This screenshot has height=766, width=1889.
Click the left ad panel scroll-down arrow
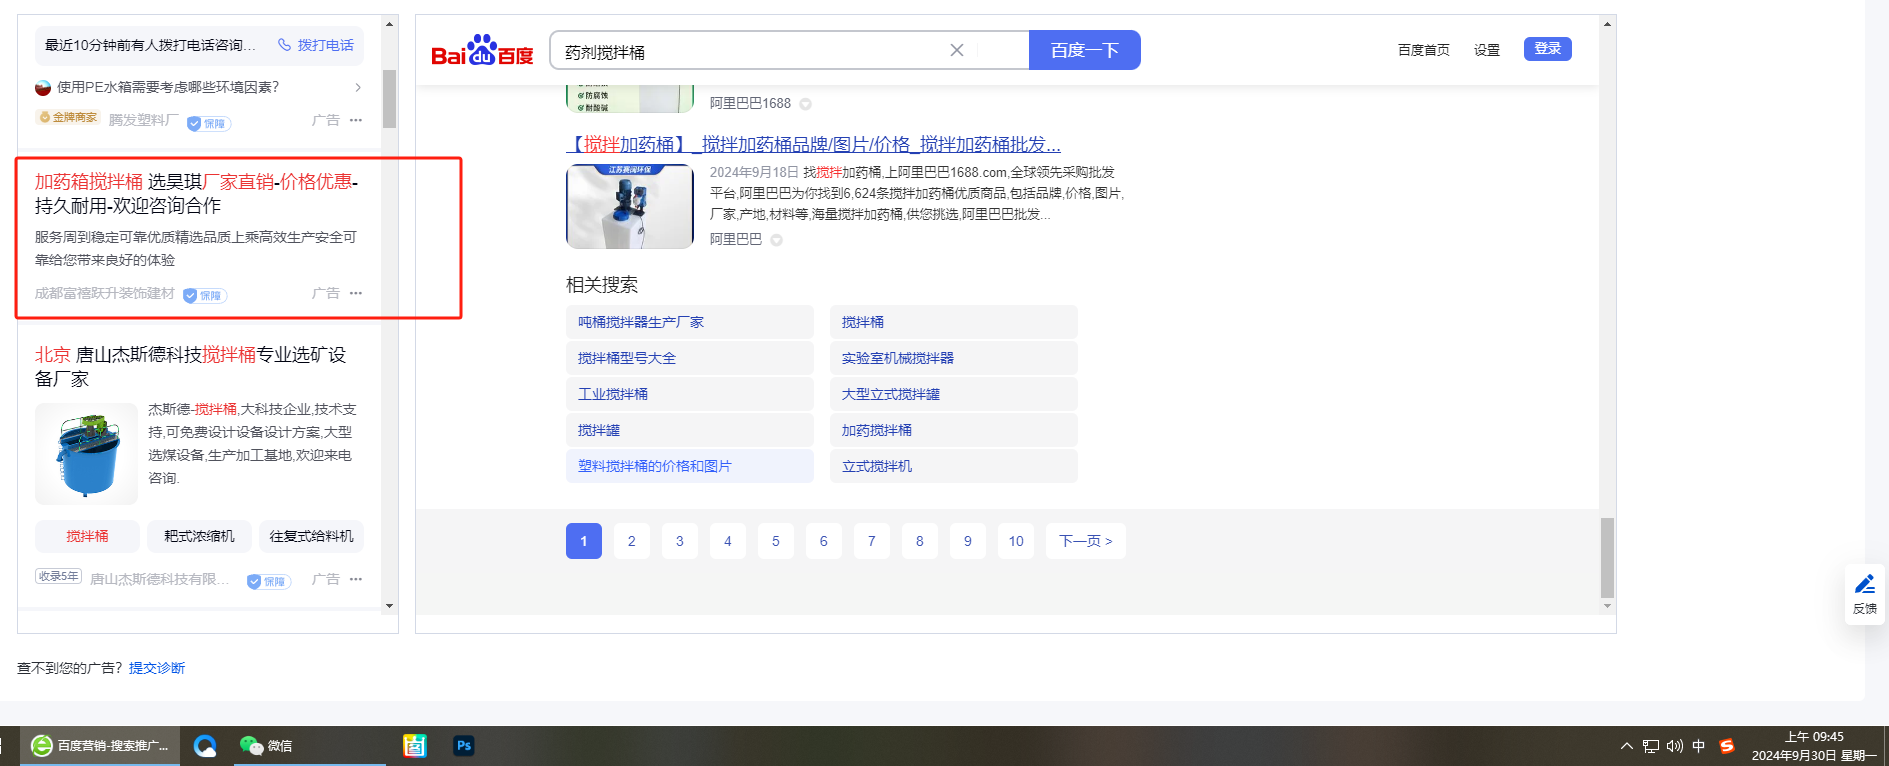pyautogui.click(x=390, y=606)
